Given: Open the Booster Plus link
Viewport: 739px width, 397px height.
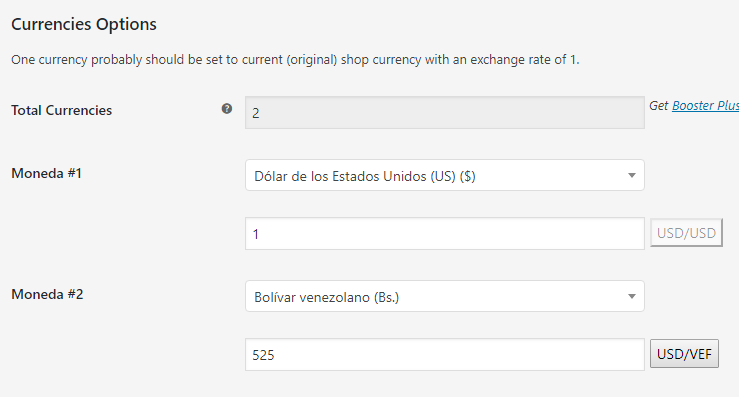Looking at the screenshot, I should click(706, 106).
